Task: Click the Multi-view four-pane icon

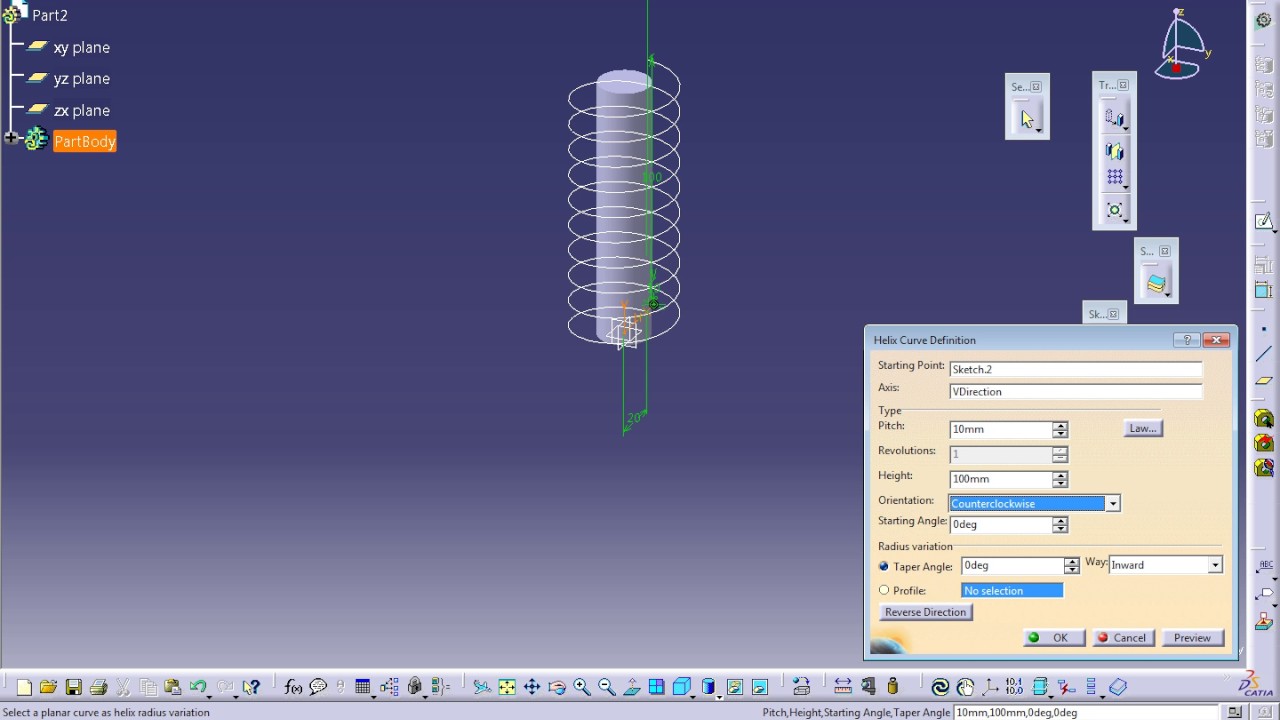Action: [657, 687]
